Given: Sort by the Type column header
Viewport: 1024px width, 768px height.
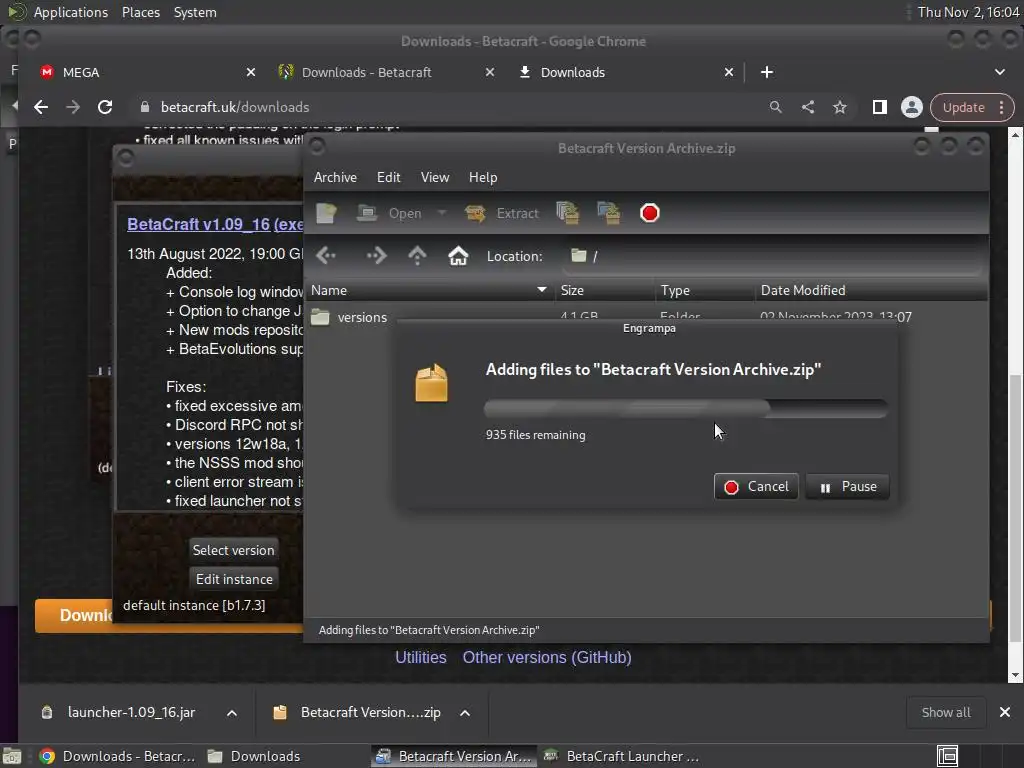Looking at the screenshot, I should pyautogui.click(x=705, y=291).
